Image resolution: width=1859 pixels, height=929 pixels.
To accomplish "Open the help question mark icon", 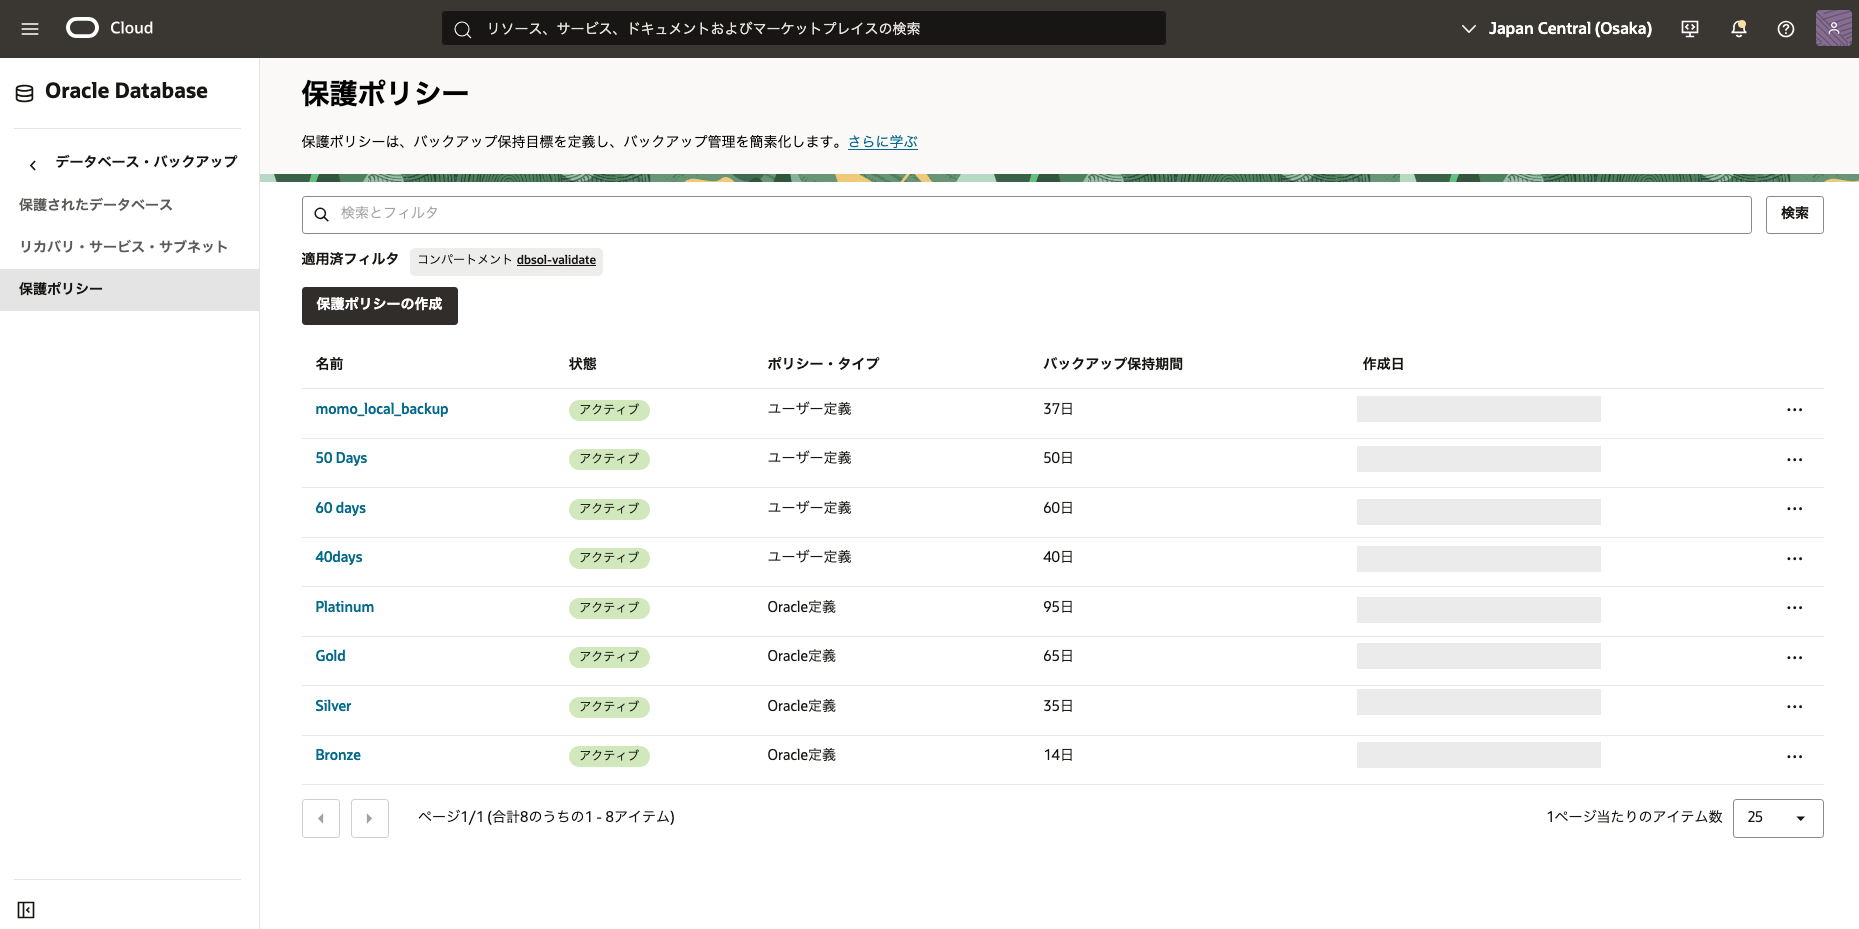I will [1785, 29].
